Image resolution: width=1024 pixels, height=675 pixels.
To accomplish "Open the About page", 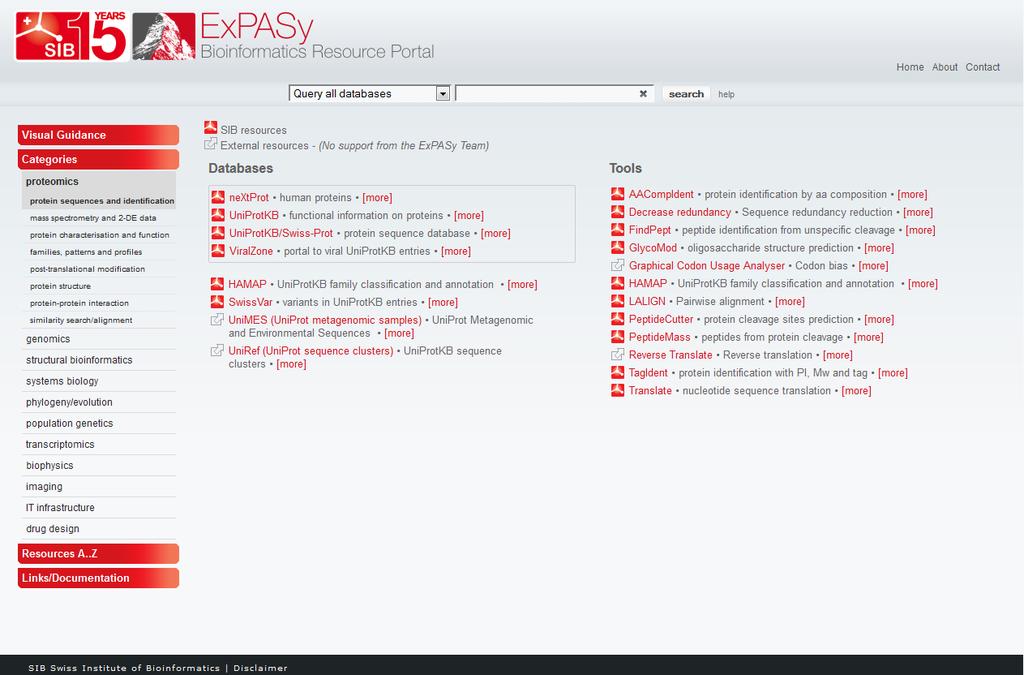I will (x=944, y=67).
